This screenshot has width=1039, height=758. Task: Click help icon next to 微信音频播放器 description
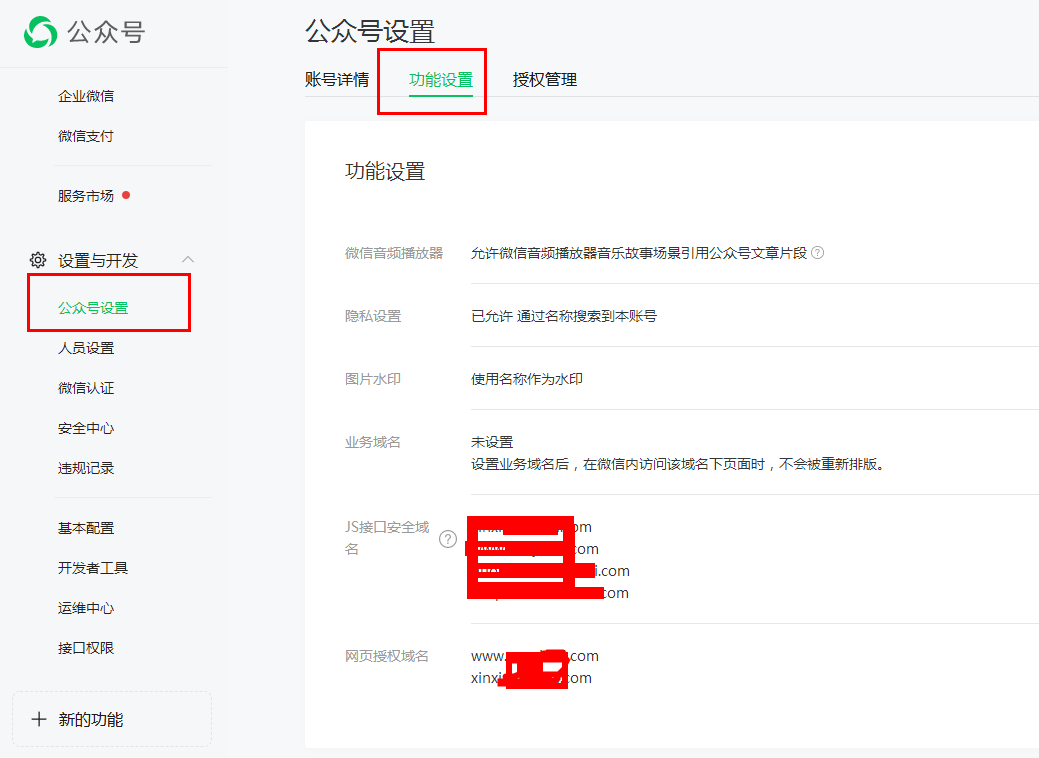coord(817,253)
